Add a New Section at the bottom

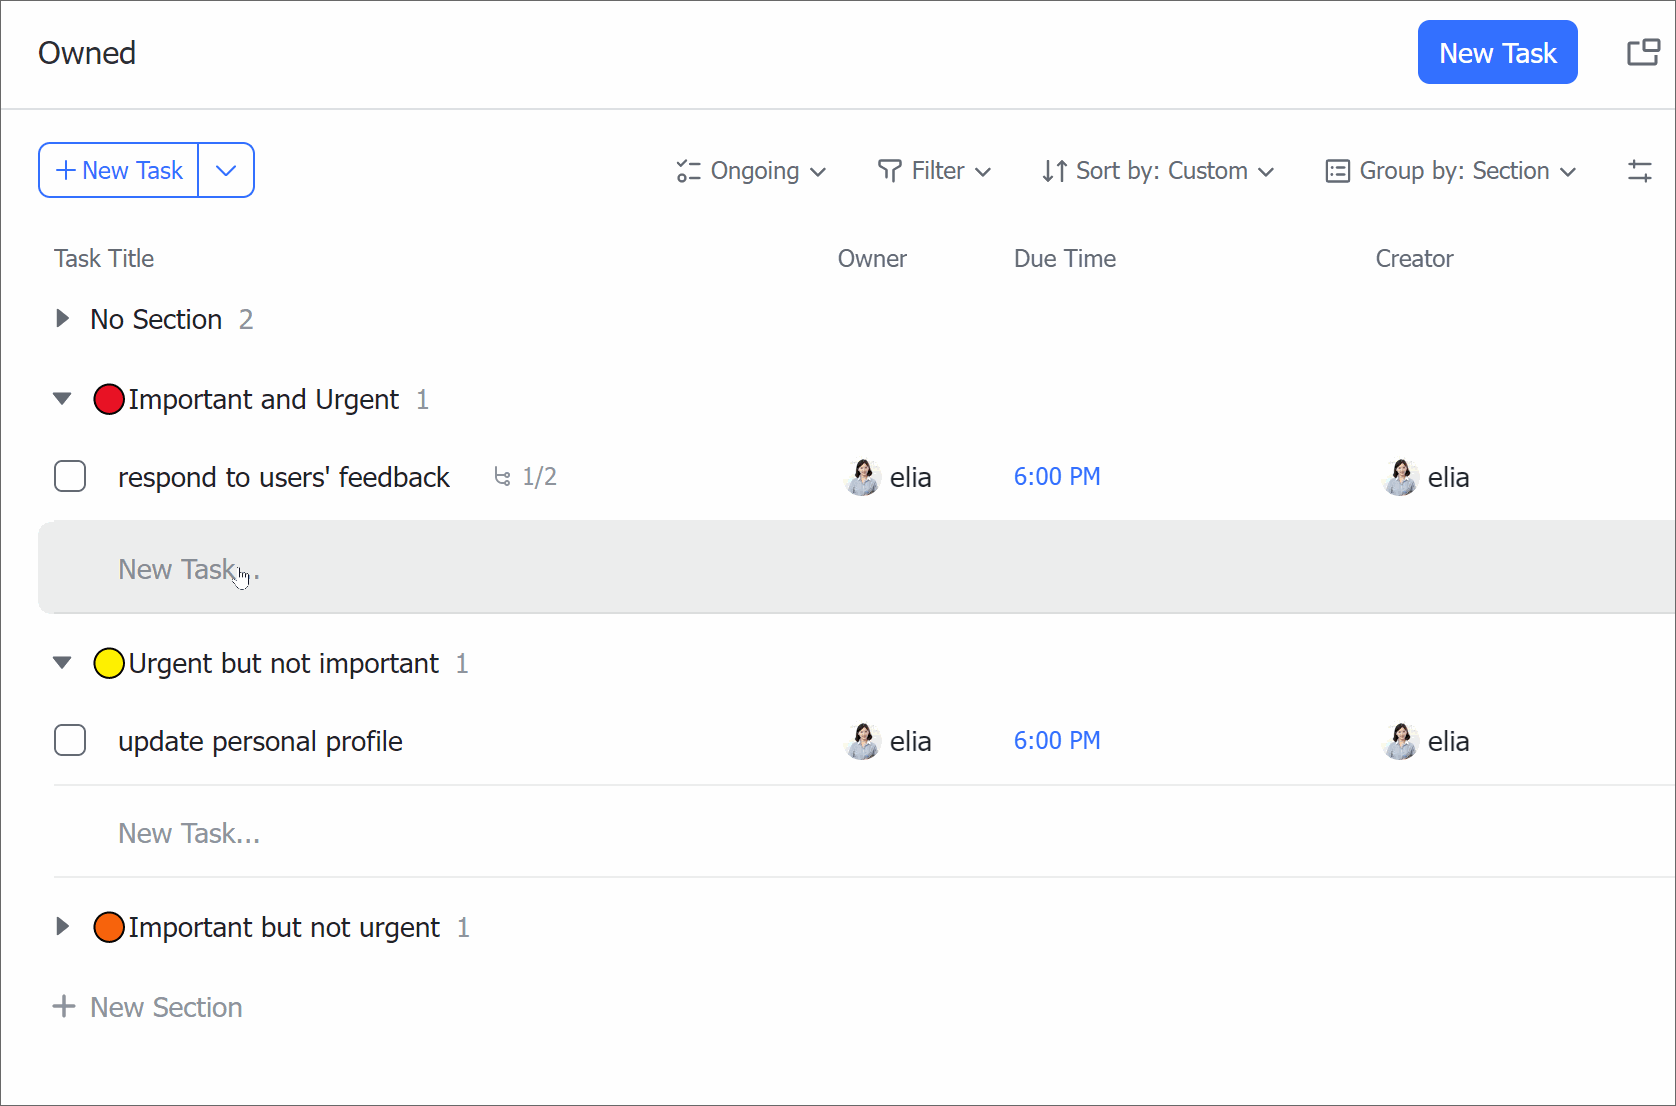[x=147, y=1007]
